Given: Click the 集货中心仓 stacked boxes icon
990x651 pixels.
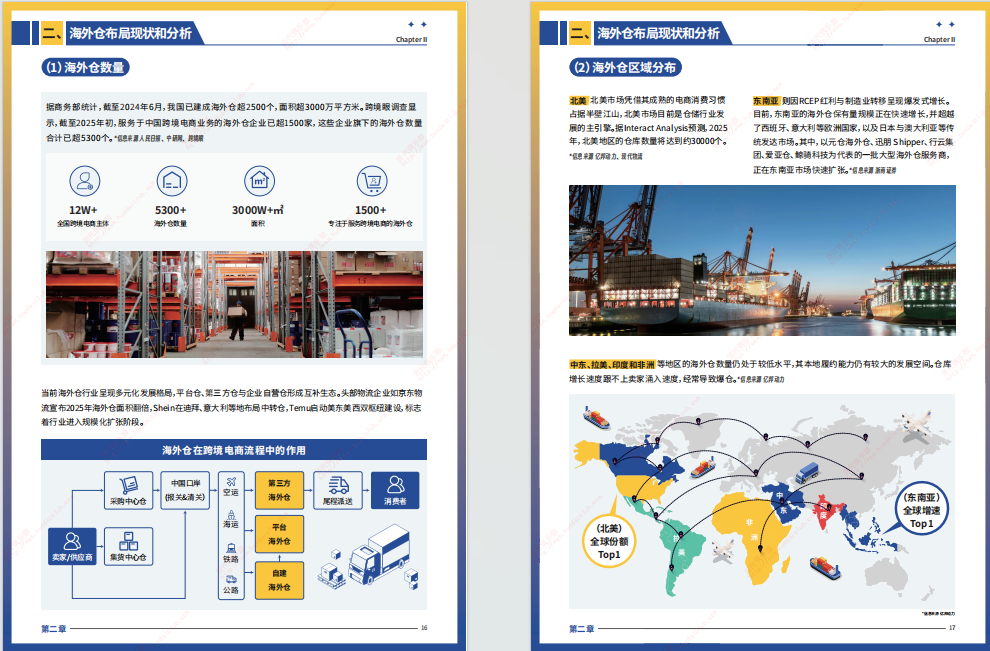Looking at the screenshot, I should click(128, 547).
